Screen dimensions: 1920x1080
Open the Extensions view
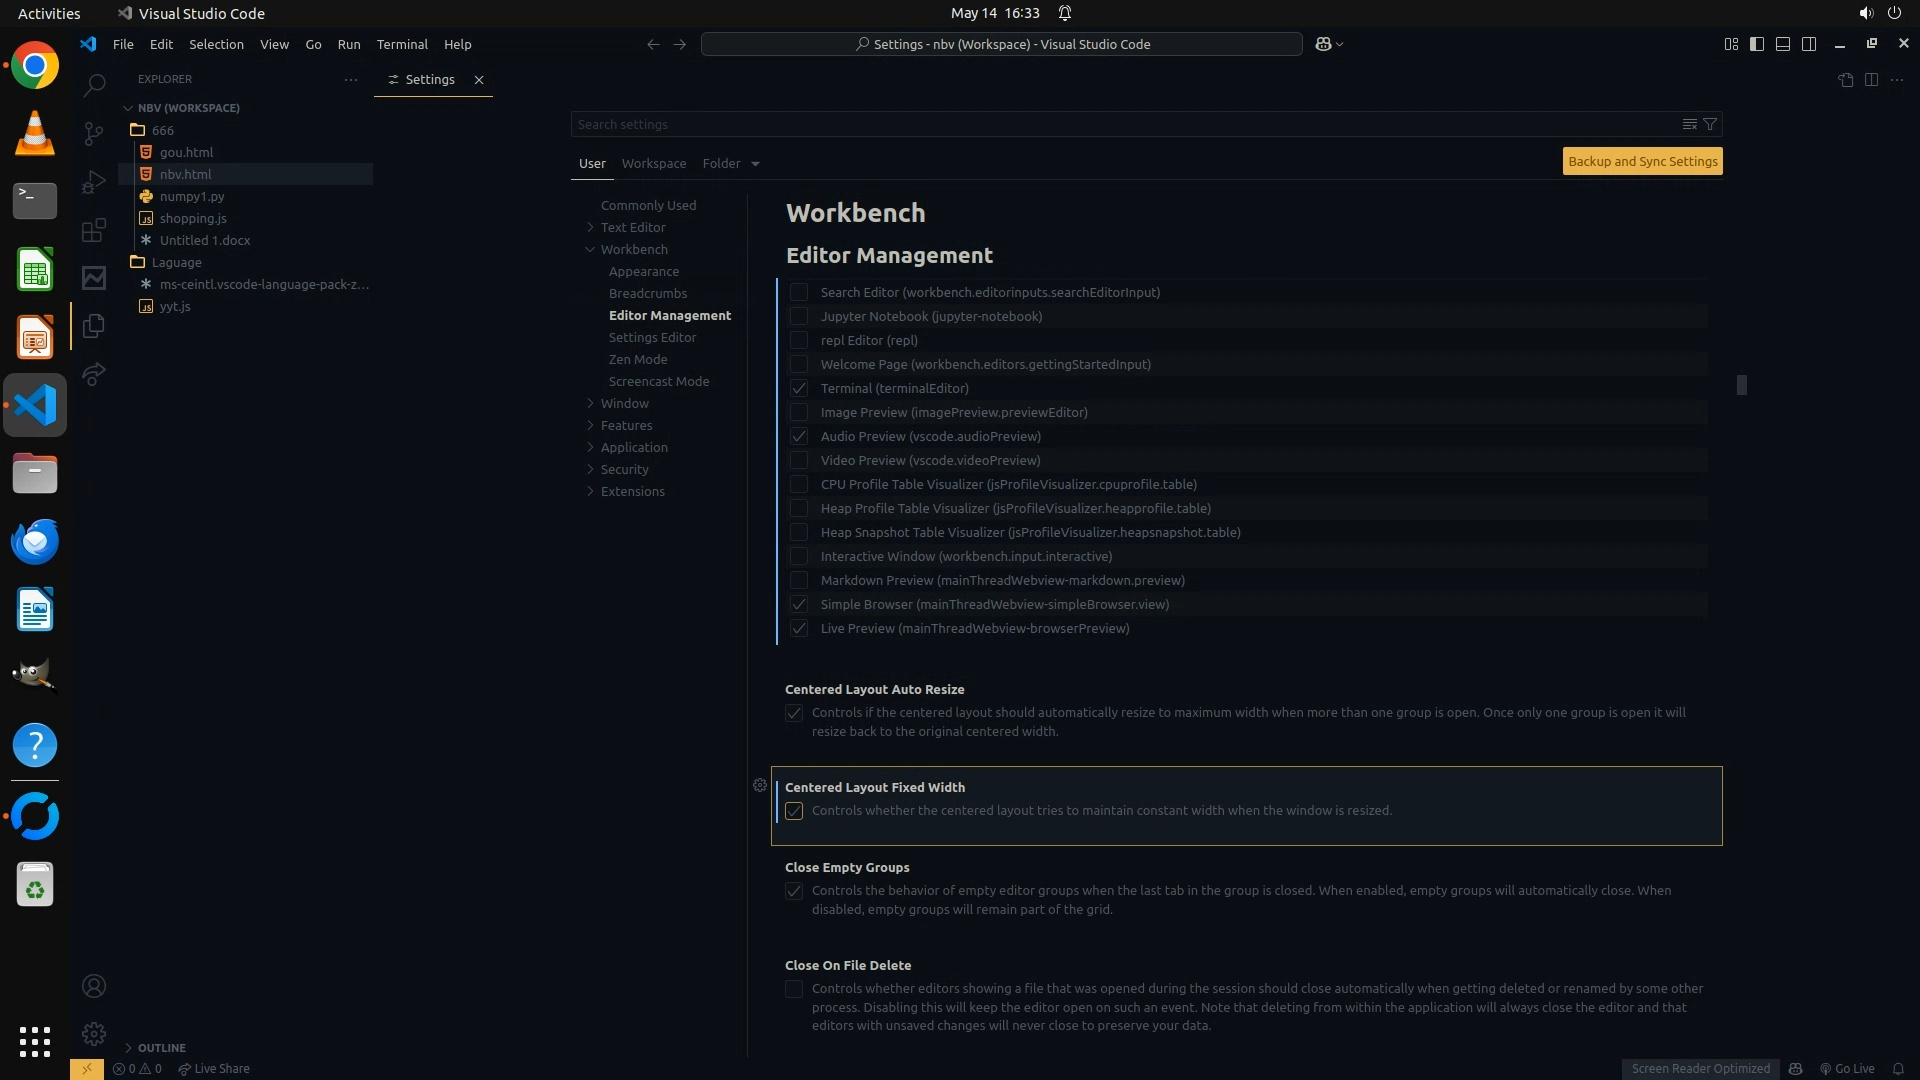94,231
